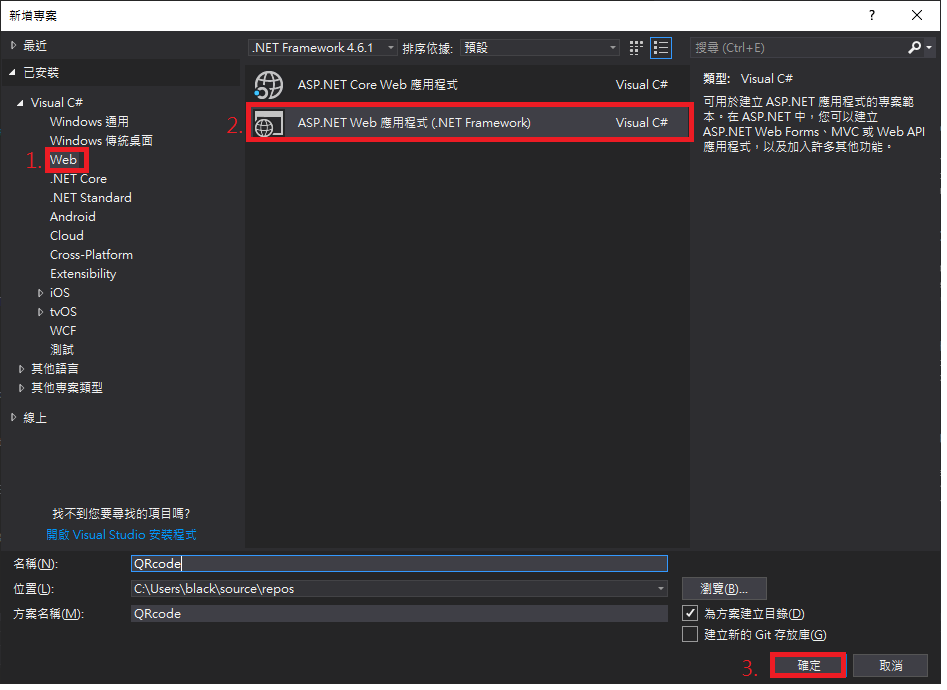Expand the iOS tree node
Viewport: 947px width, 690px height.
(40, 293)
